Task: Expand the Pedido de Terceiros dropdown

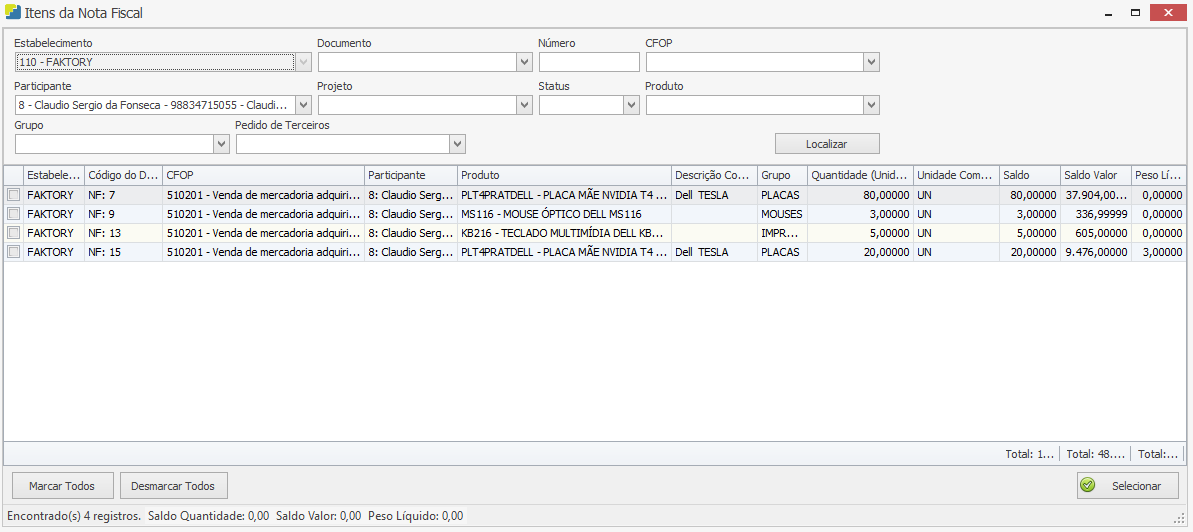Action: point(458,145)
